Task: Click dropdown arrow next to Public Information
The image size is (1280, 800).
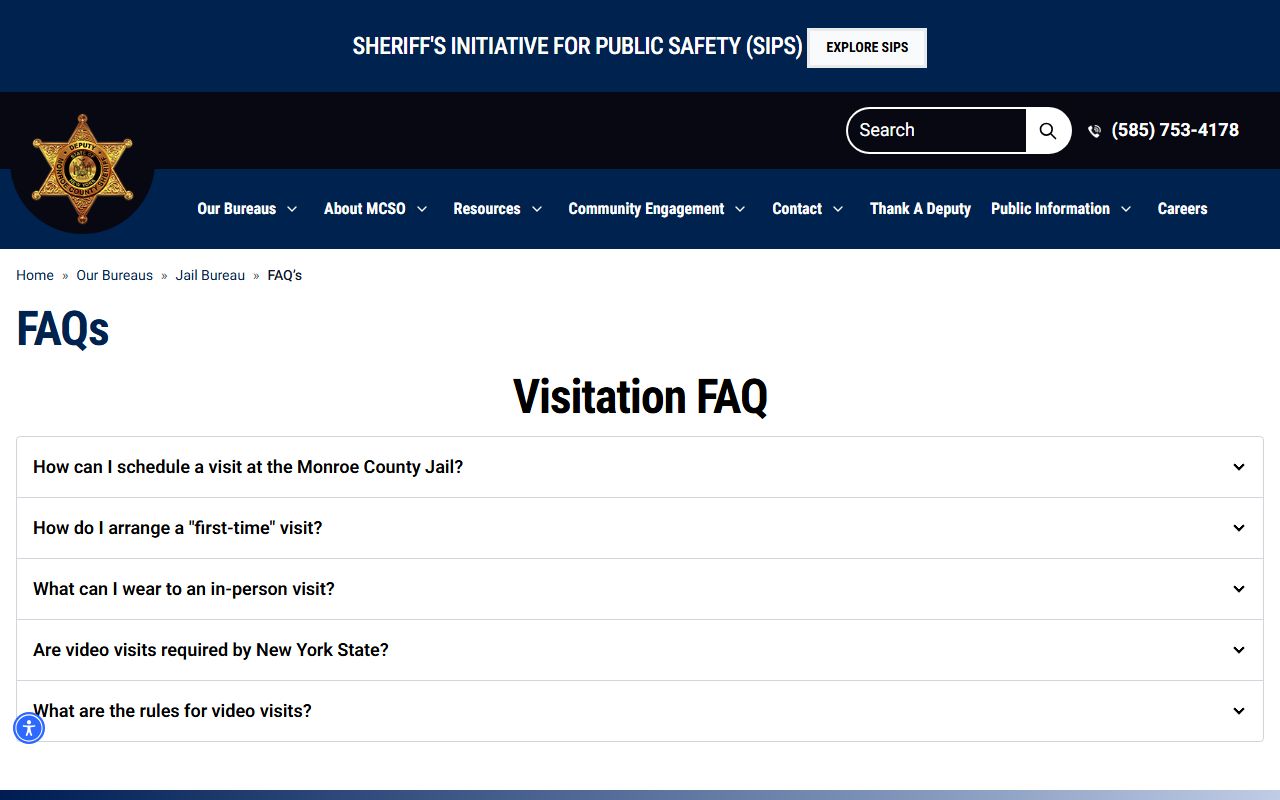Action: point(1126,209)
